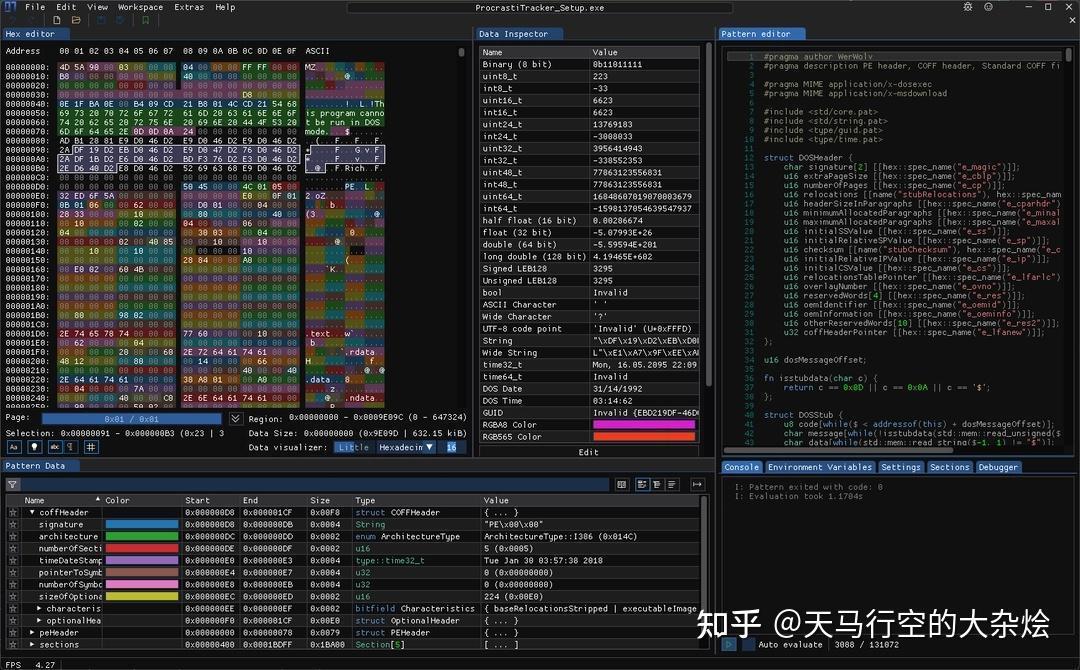Open the Hexadecimal data visualizer dropdown
The height and width of the screenshot is (670, 1080).
(x=405, y=447)
